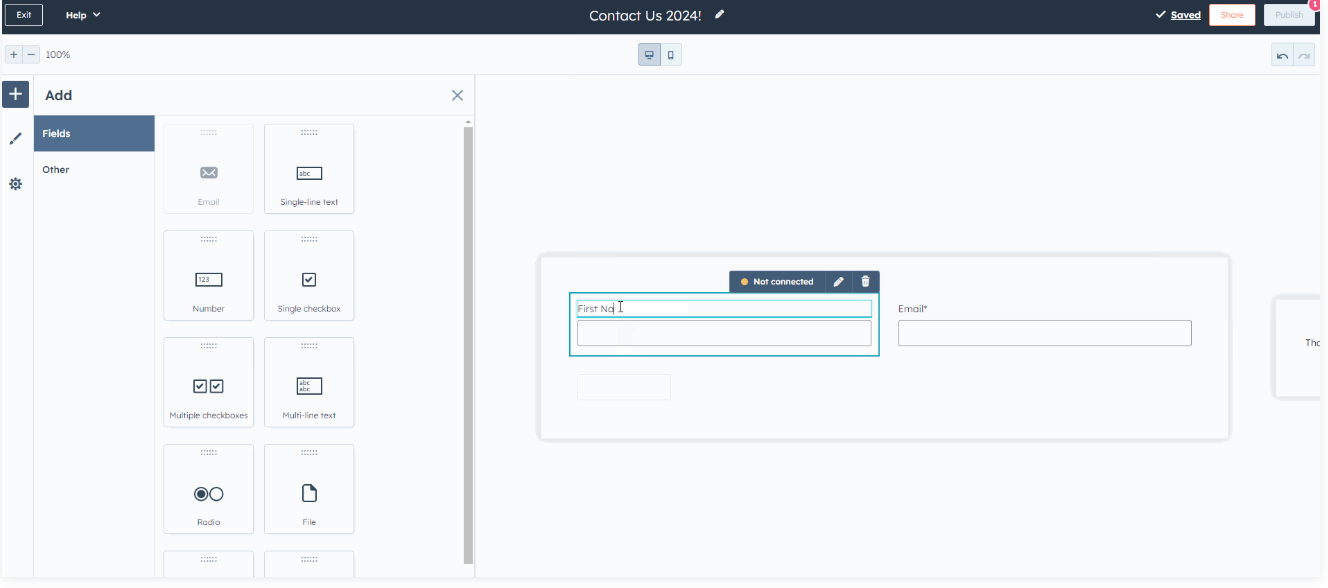Viewport: 1328px width, 588px height.
Task: Click the redo arrow button
Action: [x=1304, y=55]
